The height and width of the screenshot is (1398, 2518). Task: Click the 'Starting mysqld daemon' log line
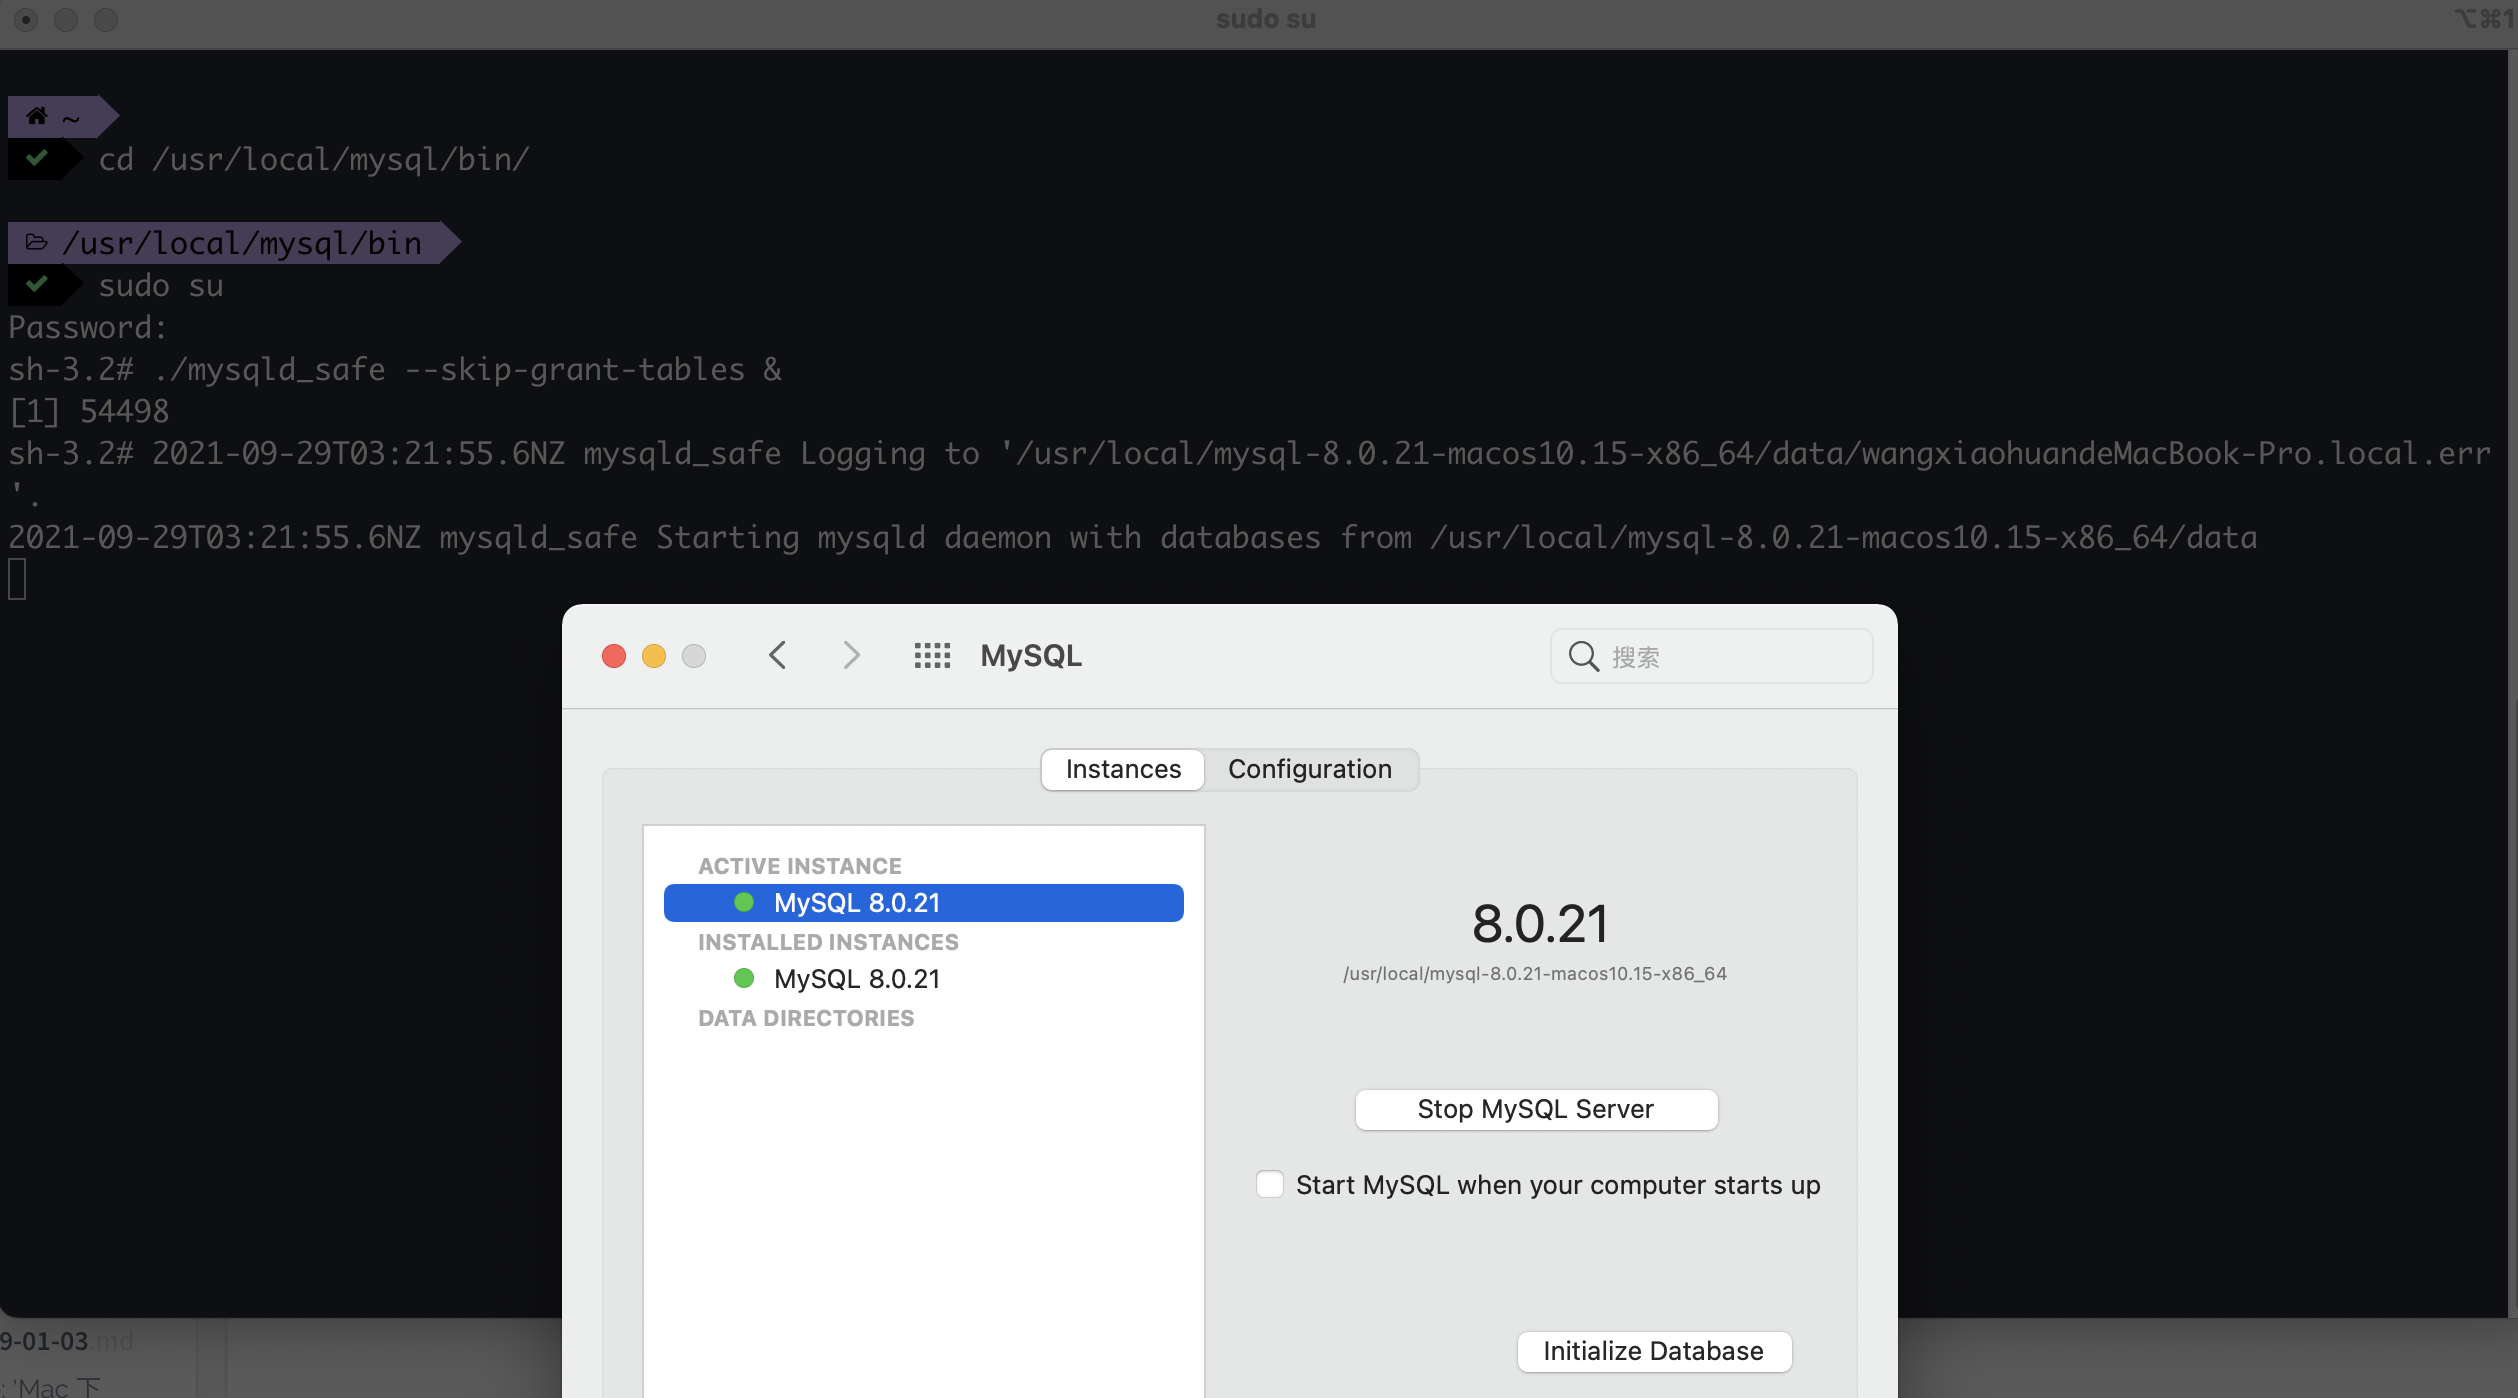pos(1132,538)
